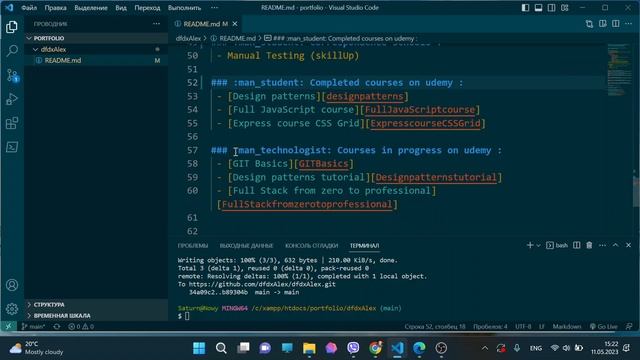Select the ТЕРМИНАЛ panel tab
640x360 pixels.
pos(364,245)
